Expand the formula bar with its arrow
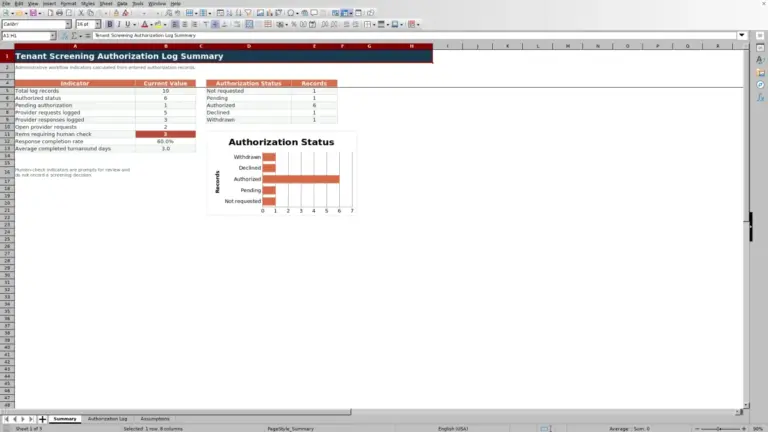Viewport: 768px width, 432px height. [742, 35]
